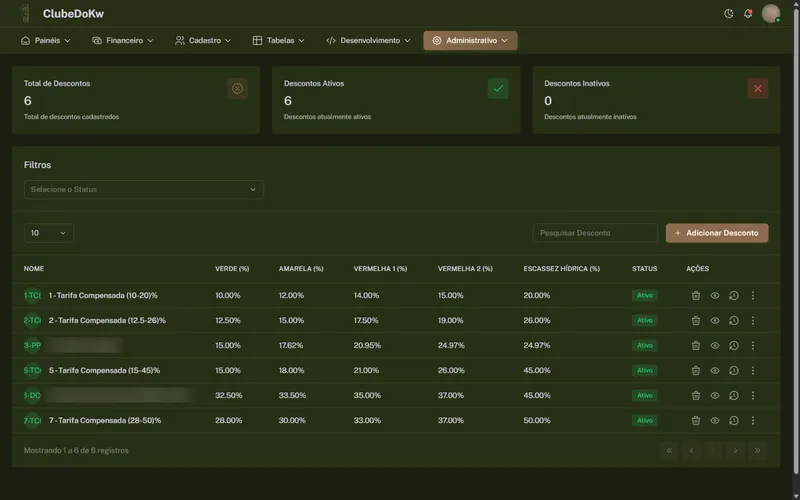800x500 pixels.
Task: Open history for 1 - Tarifa Compensada (10-20)%
Action: pyautogui.click(x=734, y=295)
